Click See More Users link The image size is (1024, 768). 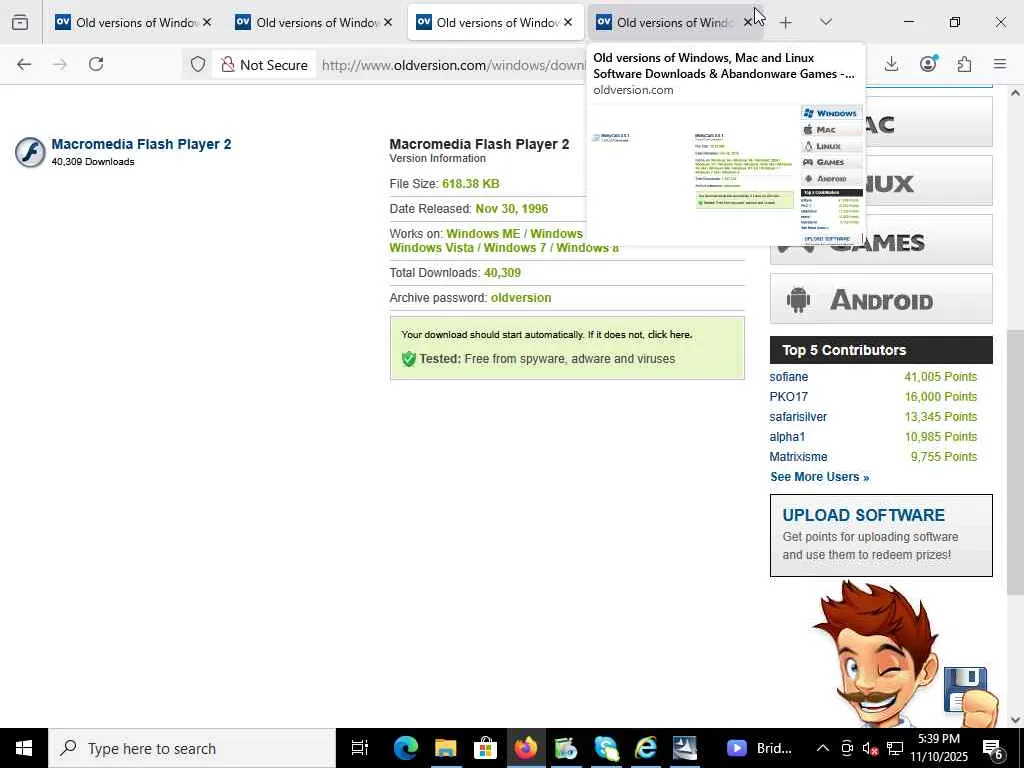[820, 477]
